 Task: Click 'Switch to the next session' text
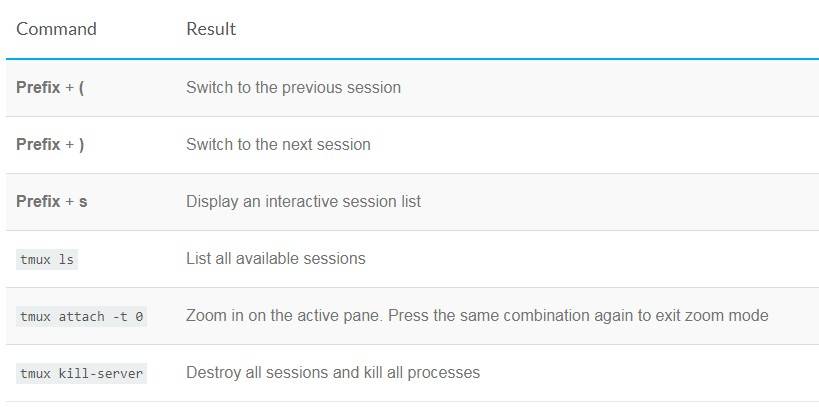[278, 144]
